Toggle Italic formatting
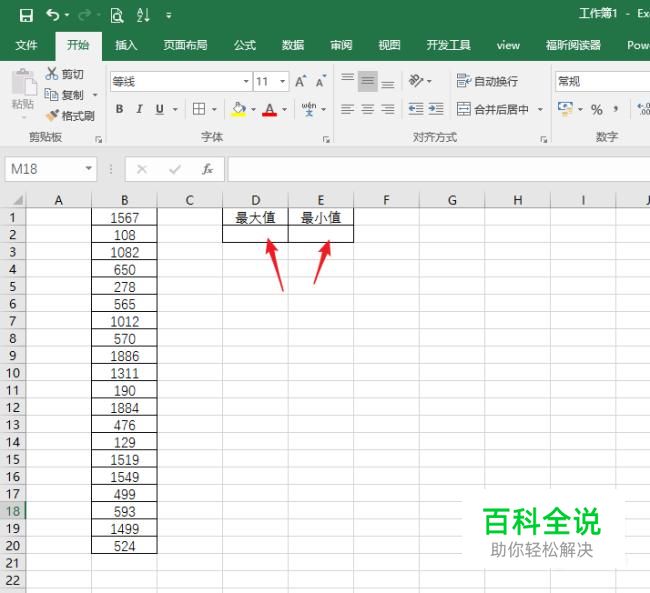The image size is (650, 593). pyautogui.click(x=139, y=109)
